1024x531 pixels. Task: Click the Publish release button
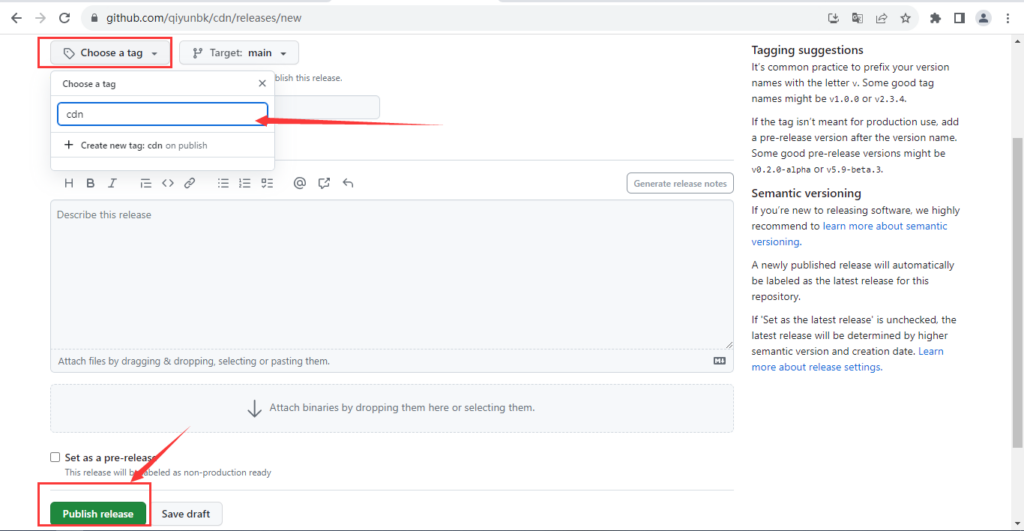[x=98, y=514]
